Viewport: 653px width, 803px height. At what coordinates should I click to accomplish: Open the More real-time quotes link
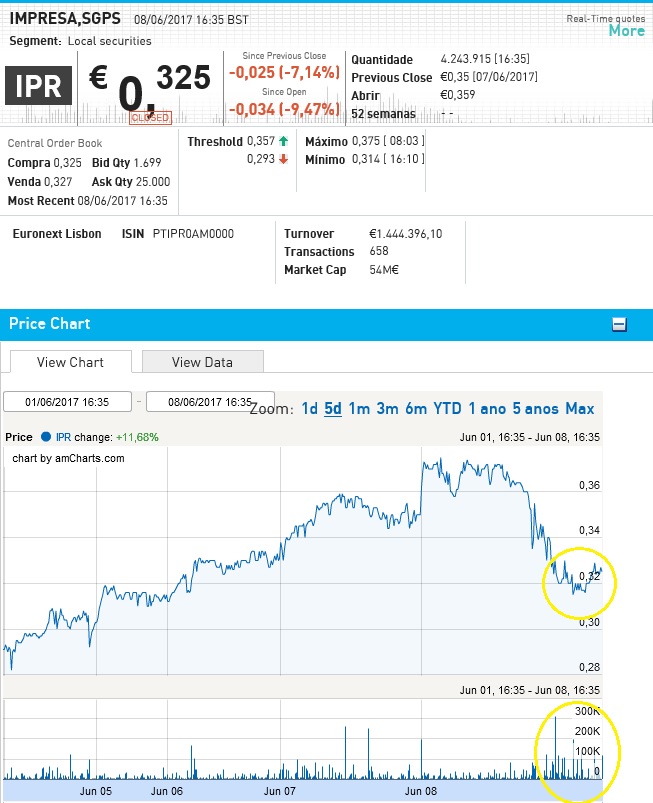coord(626,31)
